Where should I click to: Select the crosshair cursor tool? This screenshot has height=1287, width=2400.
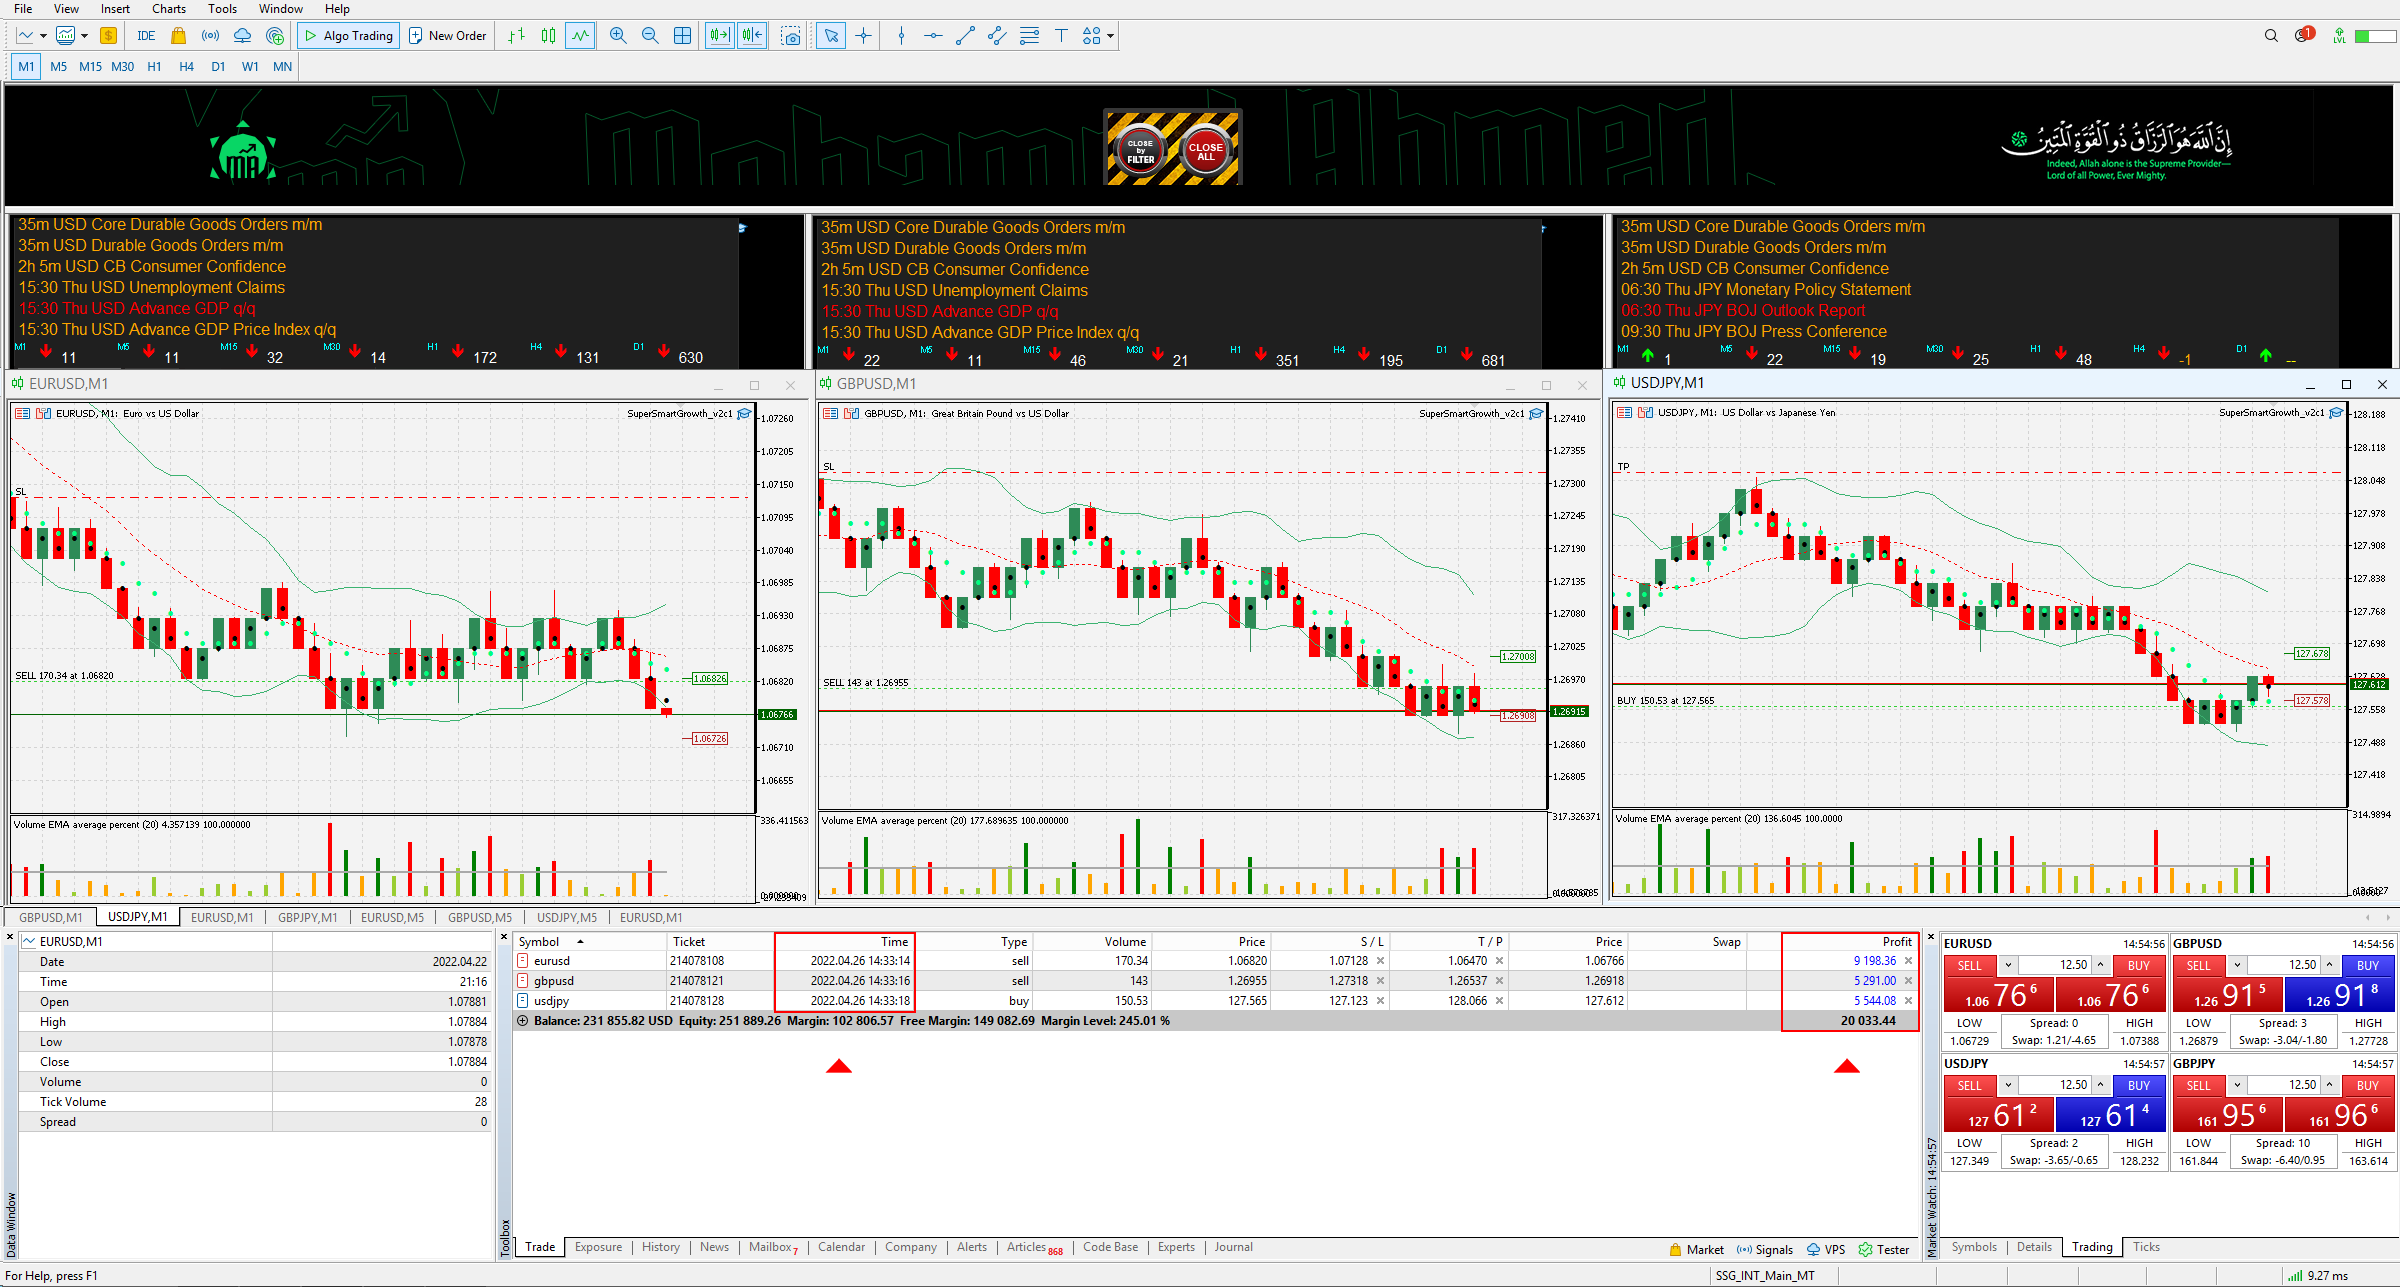[x=864, y=36]
